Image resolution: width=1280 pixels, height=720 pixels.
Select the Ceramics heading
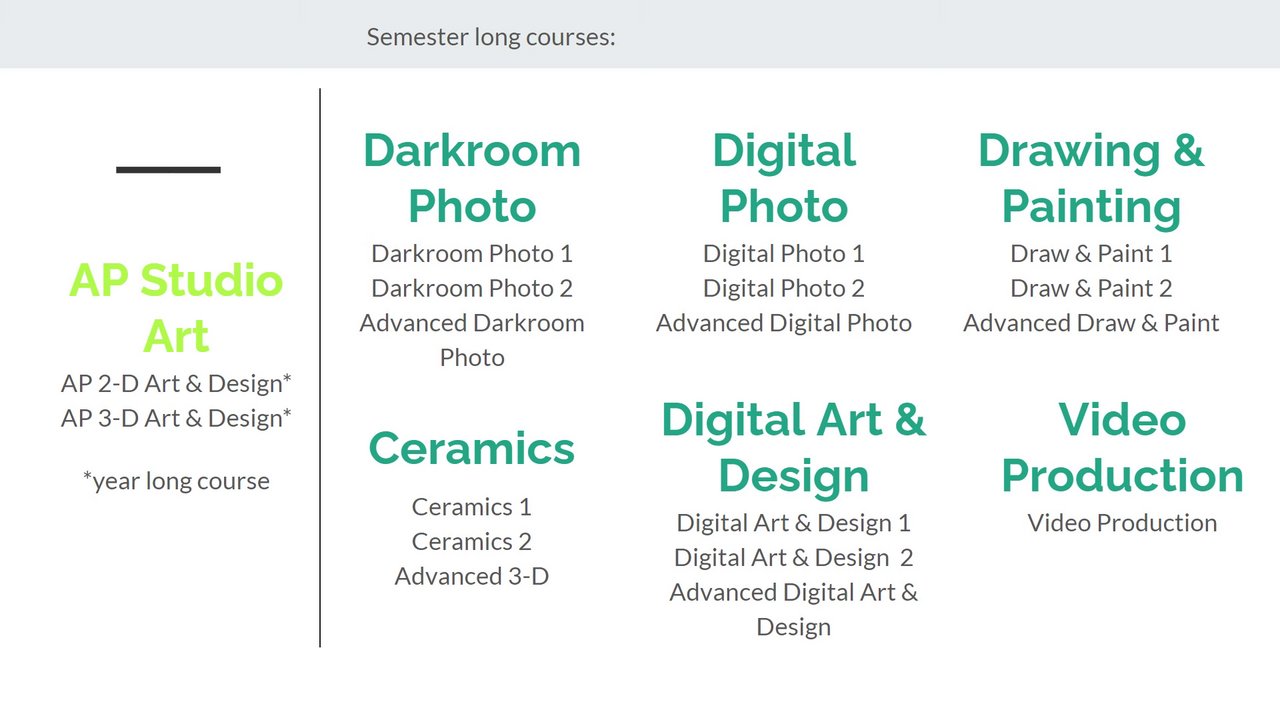471,448
